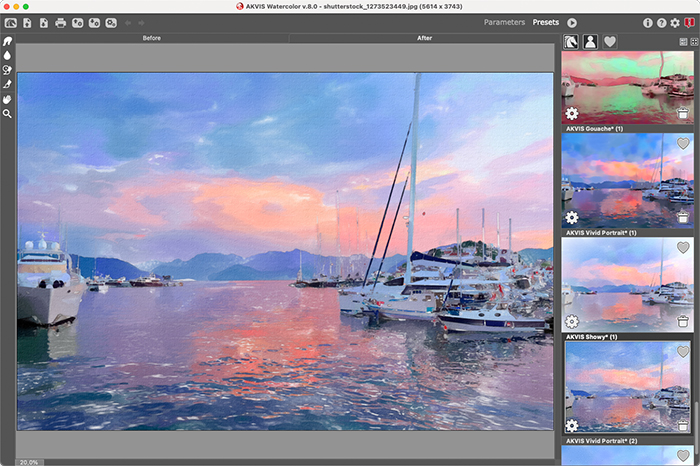Open program info via the 'i' icon
700x466 pixels.
(x=648, y=22)
